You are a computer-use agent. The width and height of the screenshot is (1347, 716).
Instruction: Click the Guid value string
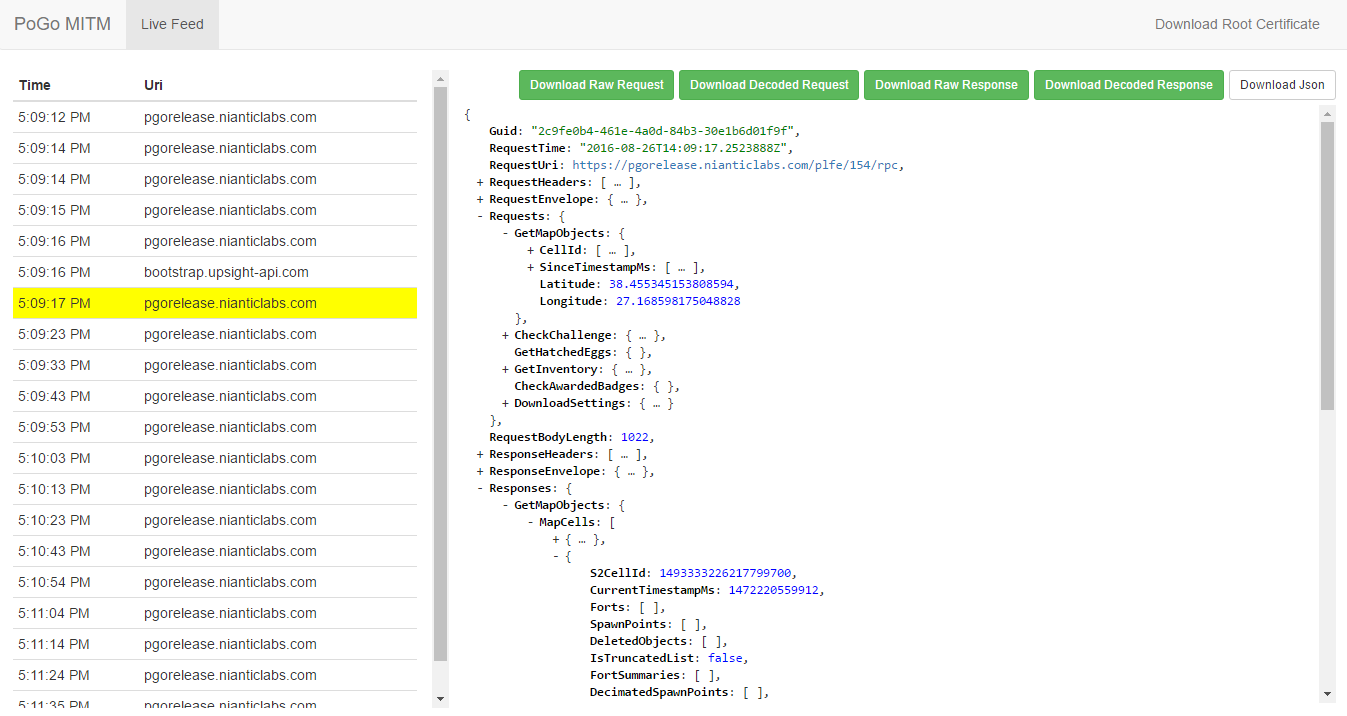tap(665, 131)
